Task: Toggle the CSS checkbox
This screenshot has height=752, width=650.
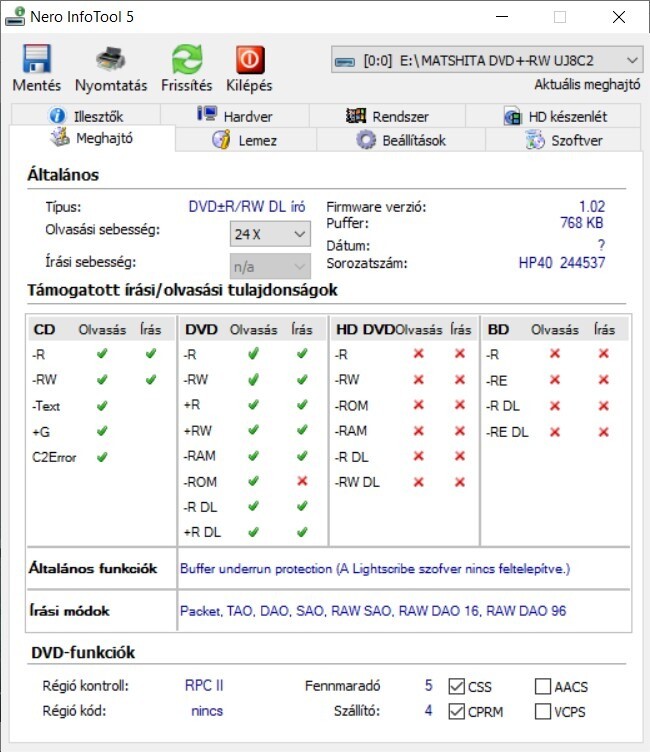Action: 456,686
